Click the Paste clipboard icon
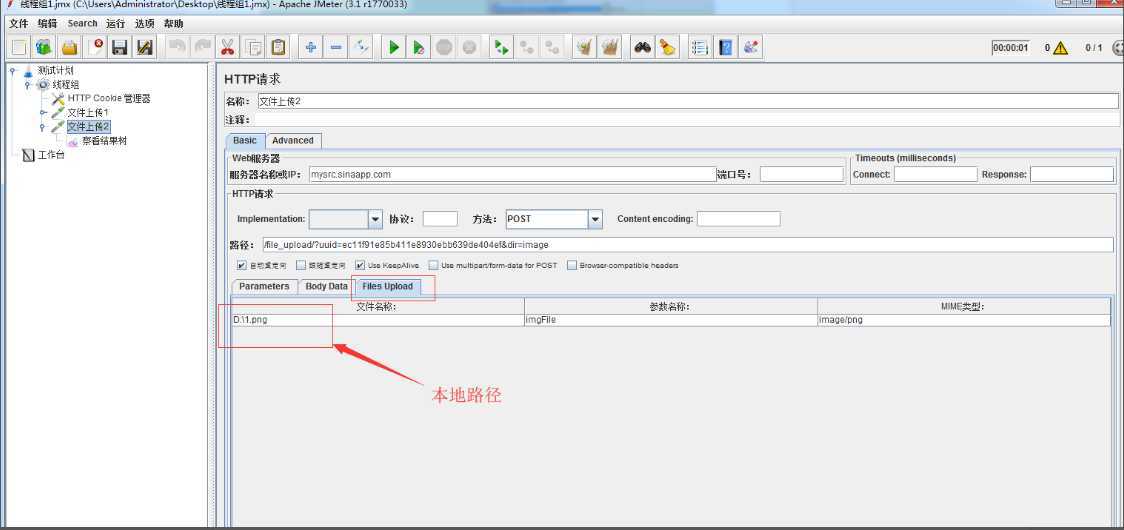The height and width of the screenshot is (530, 1124). [x=278, y=47]
